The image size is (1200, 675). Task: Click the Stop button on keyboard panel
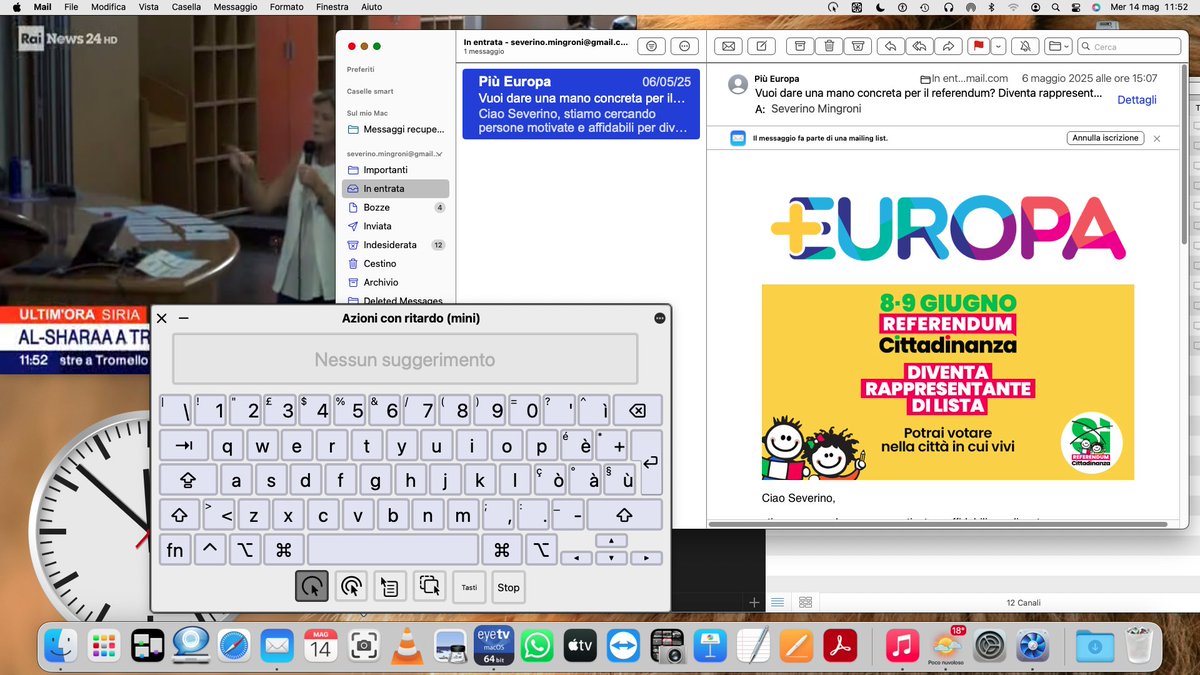pyautogui.click(x=509, y=587)
